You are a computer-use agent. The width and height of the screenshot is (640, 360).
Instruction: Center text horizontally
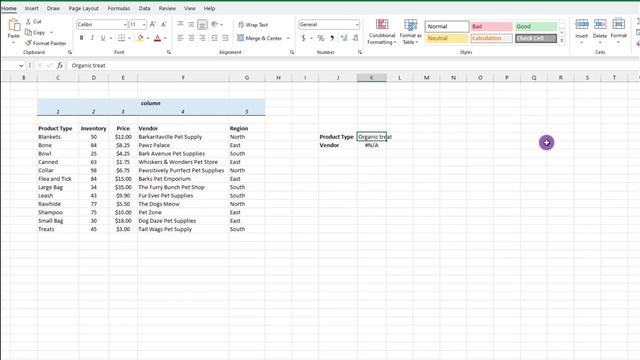pos(191,38)
